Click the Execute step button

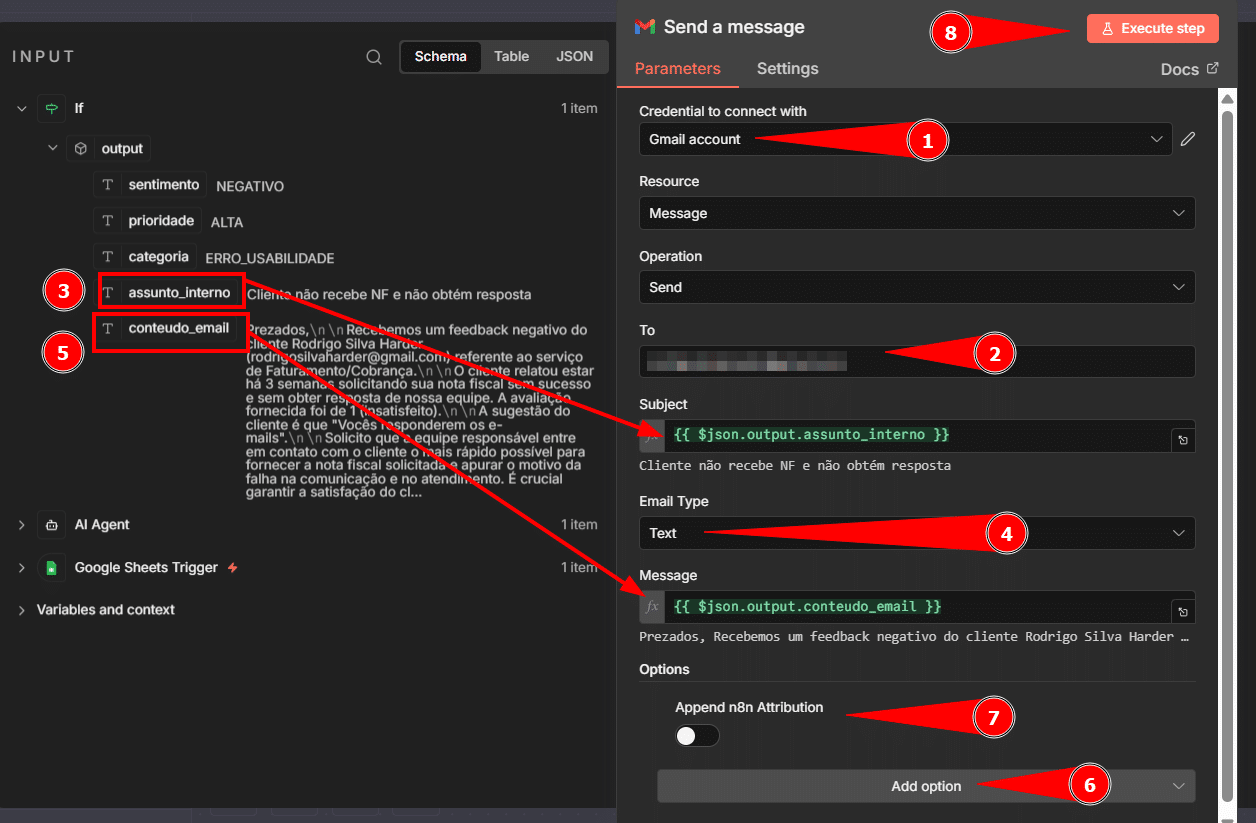tap(1153, 29)
